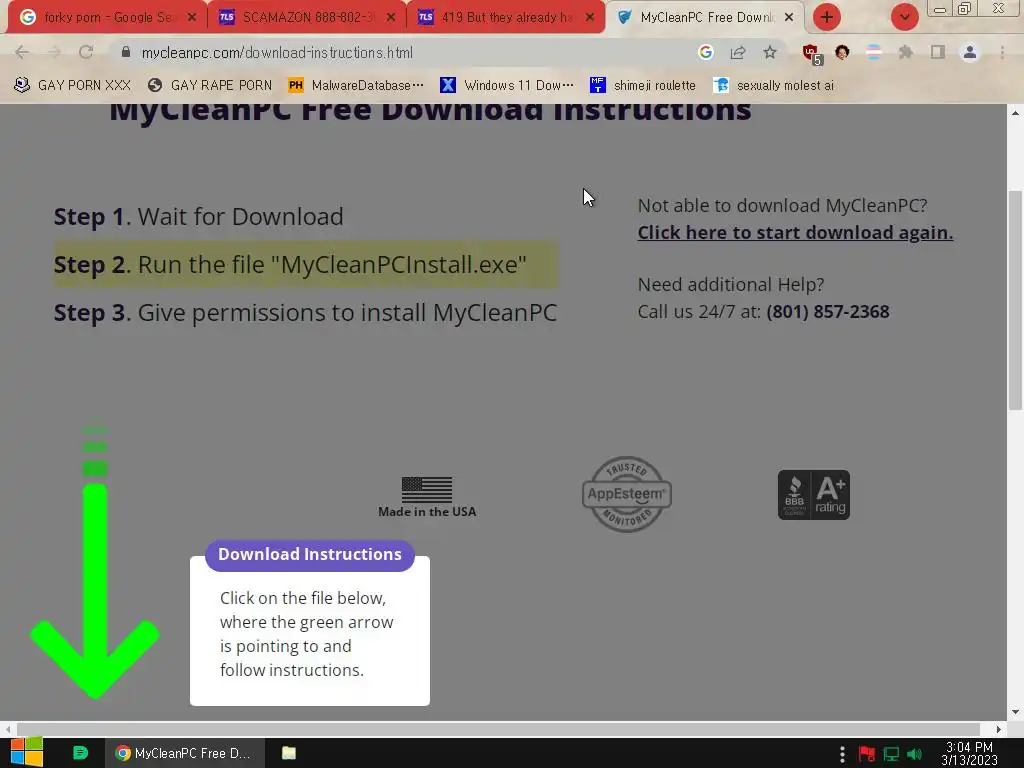Screen dimensions: 1024x768
Task: Click the striped flag extension icon
Action: pos(874,52)
